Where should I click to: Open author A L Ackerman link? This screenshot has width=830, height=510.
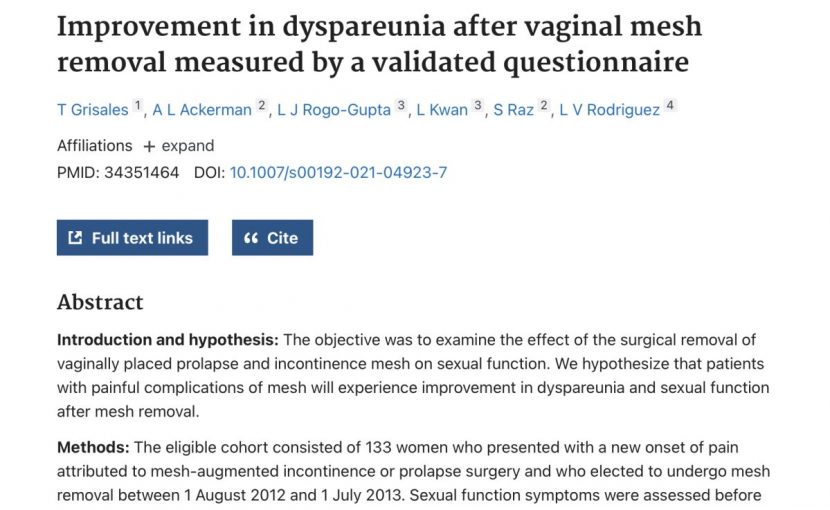202,110
